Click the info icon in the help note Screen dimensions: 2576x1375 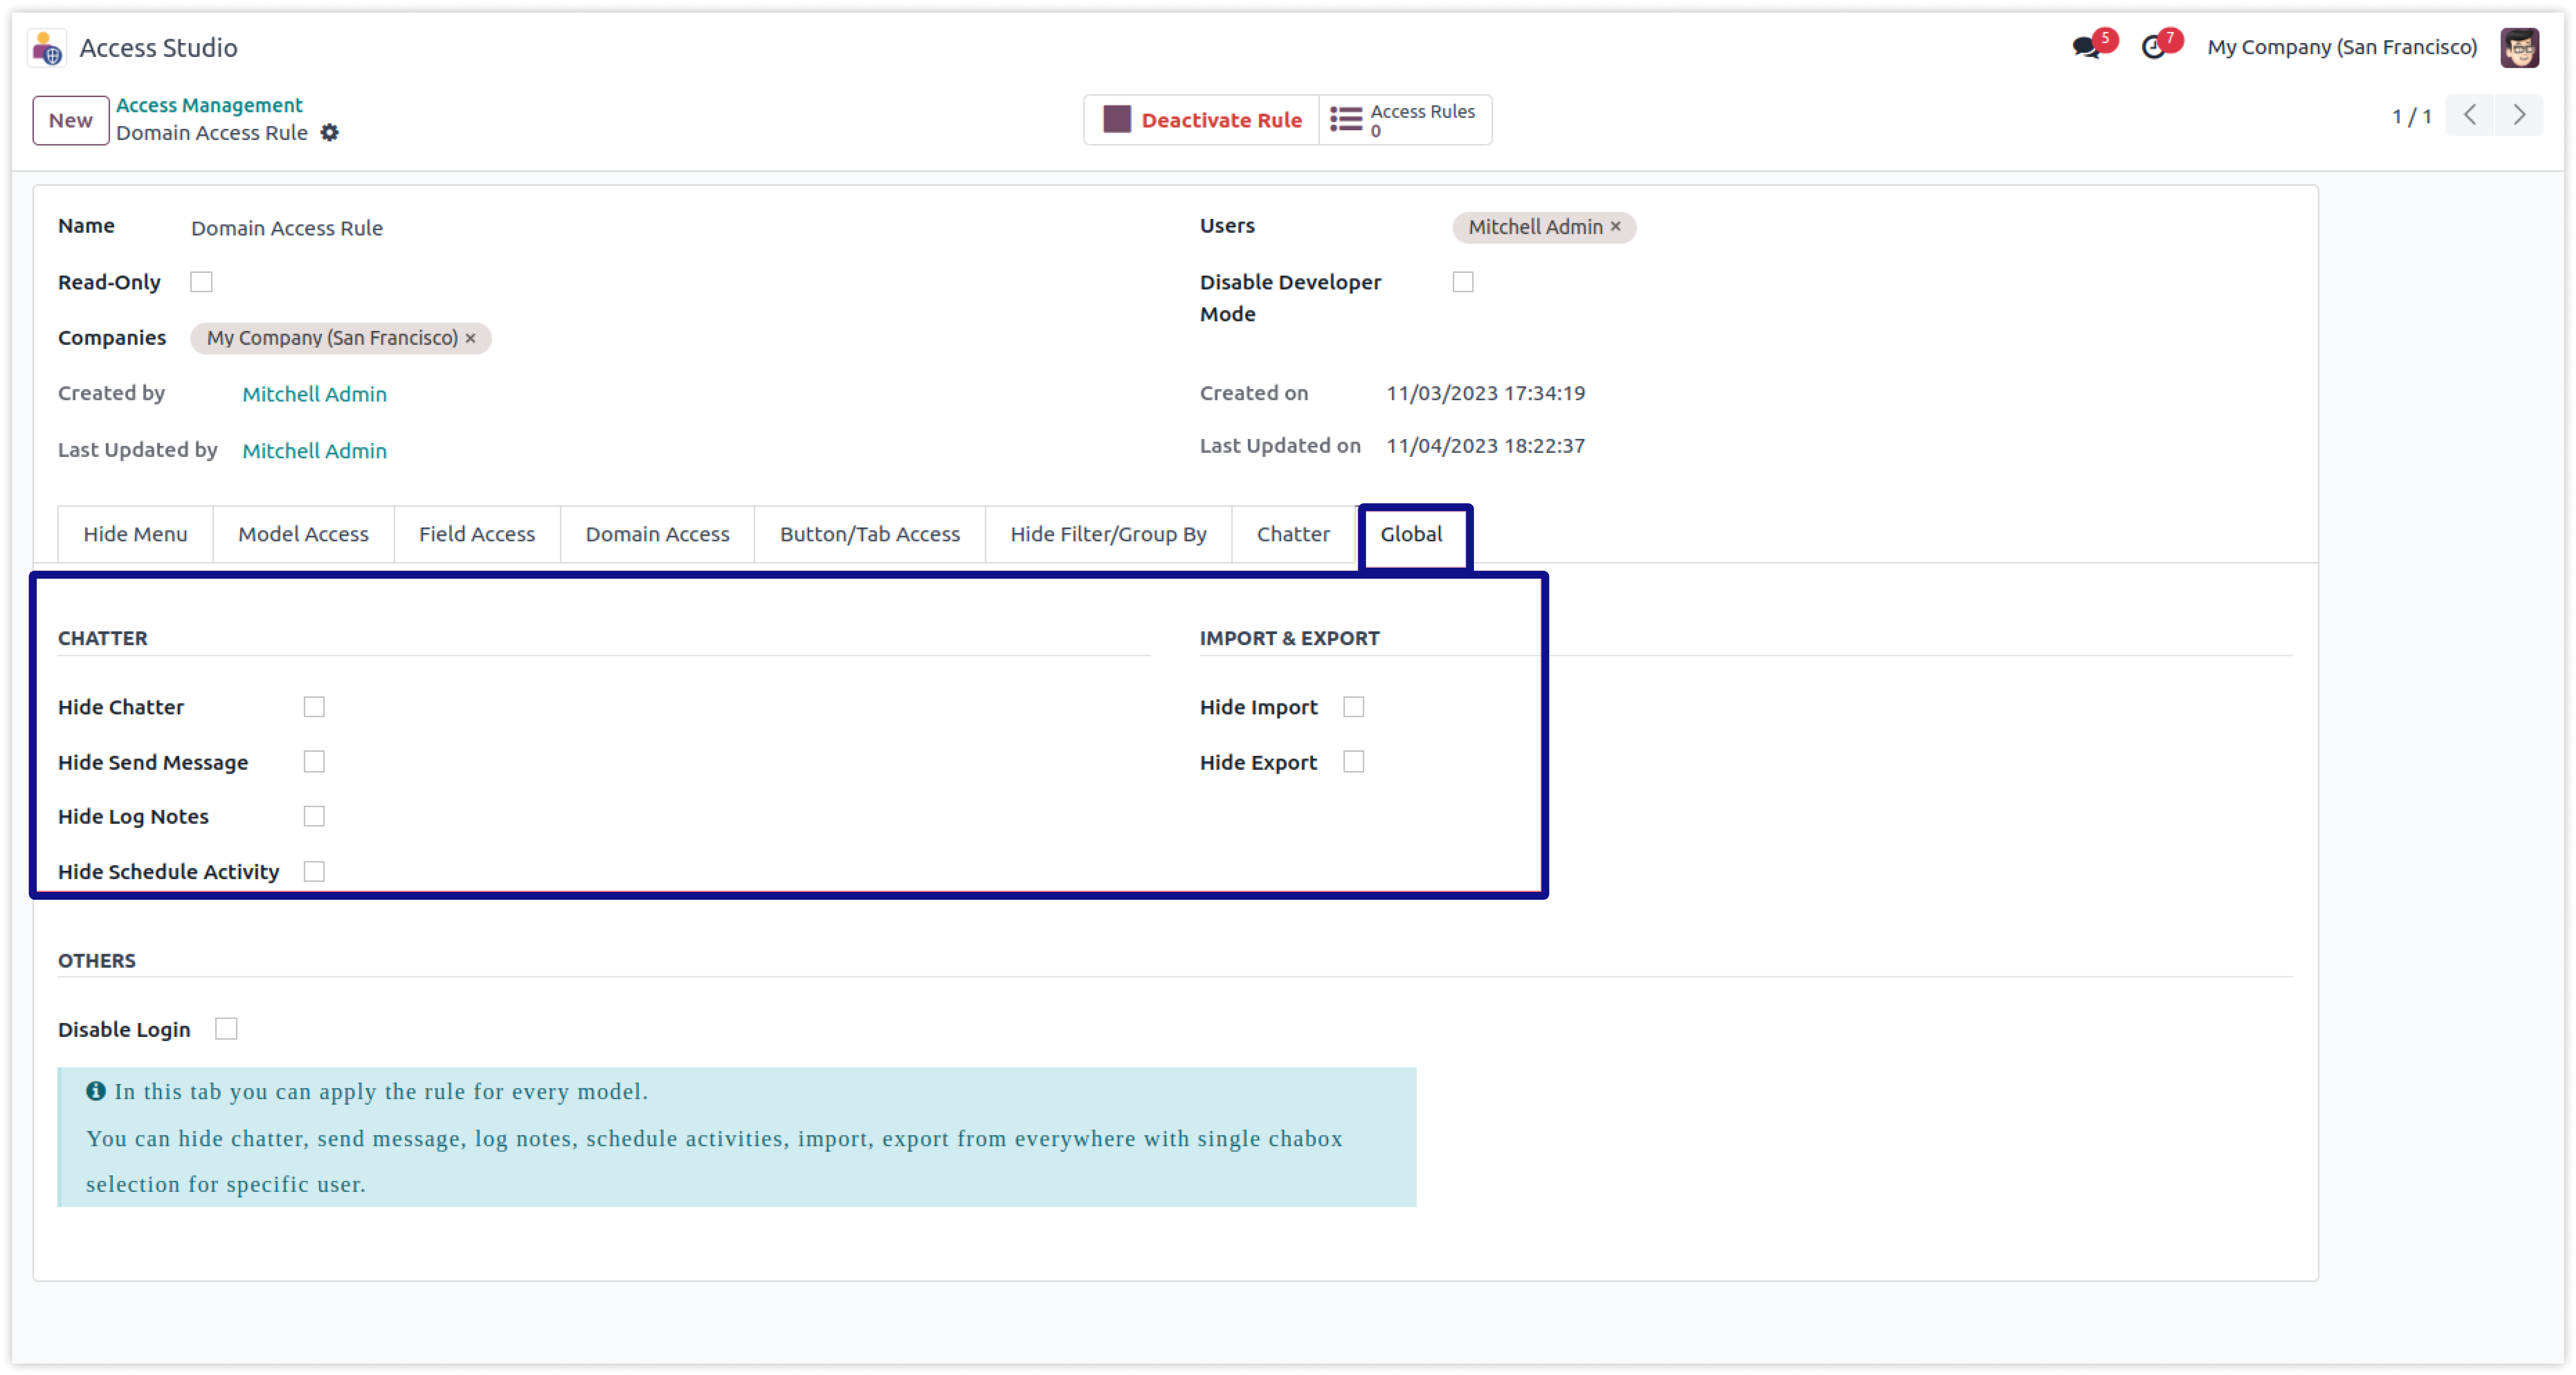click(96, 1091)
